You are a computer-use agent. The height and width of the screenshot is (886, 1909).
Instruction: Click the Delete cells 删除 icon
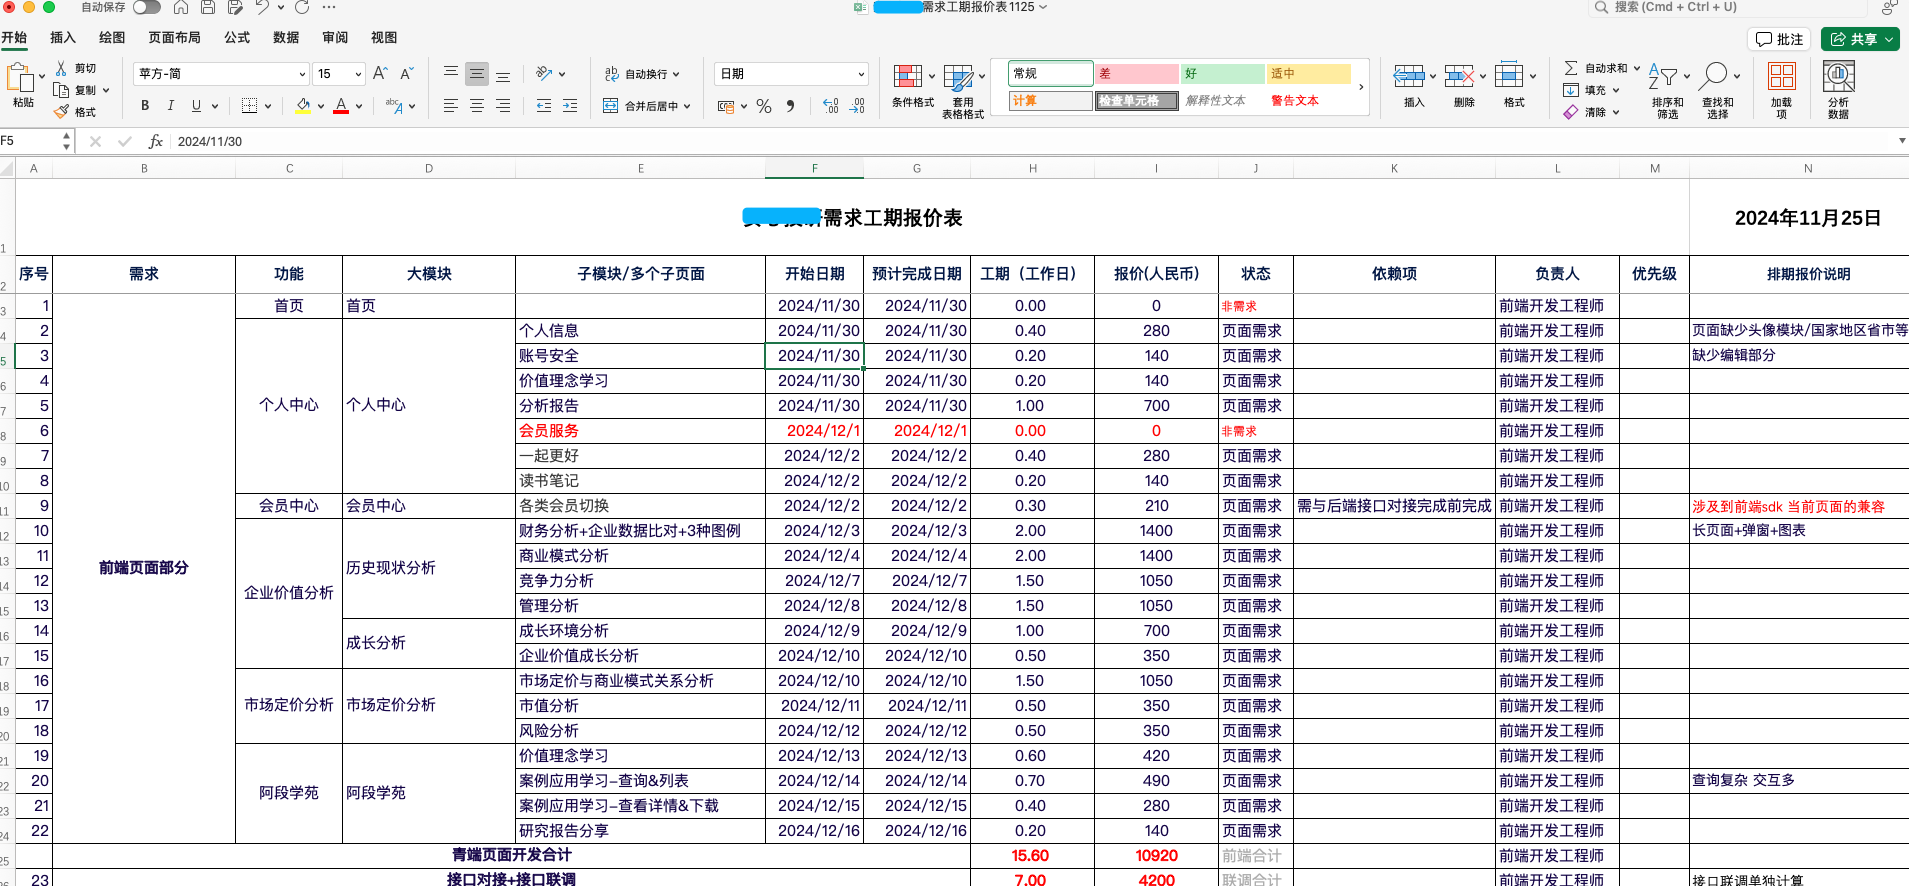coord(1459,76)
